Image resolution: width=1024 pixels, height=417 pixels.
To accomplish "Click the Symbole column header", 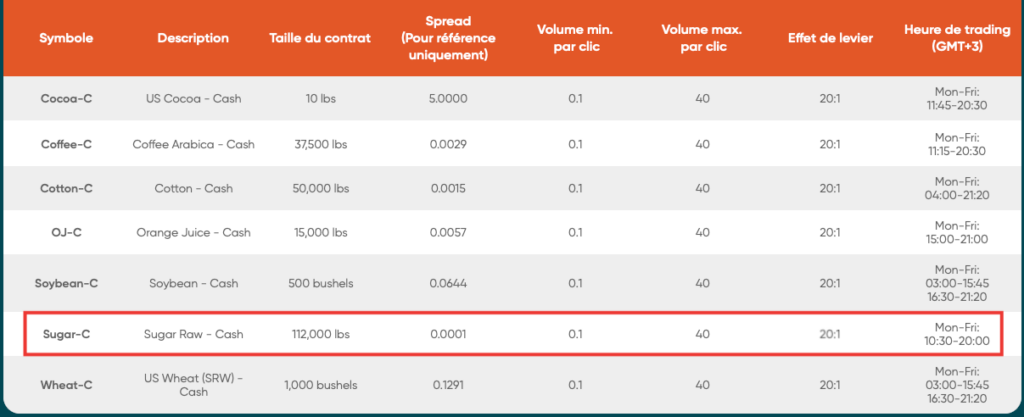I will 67,38.
